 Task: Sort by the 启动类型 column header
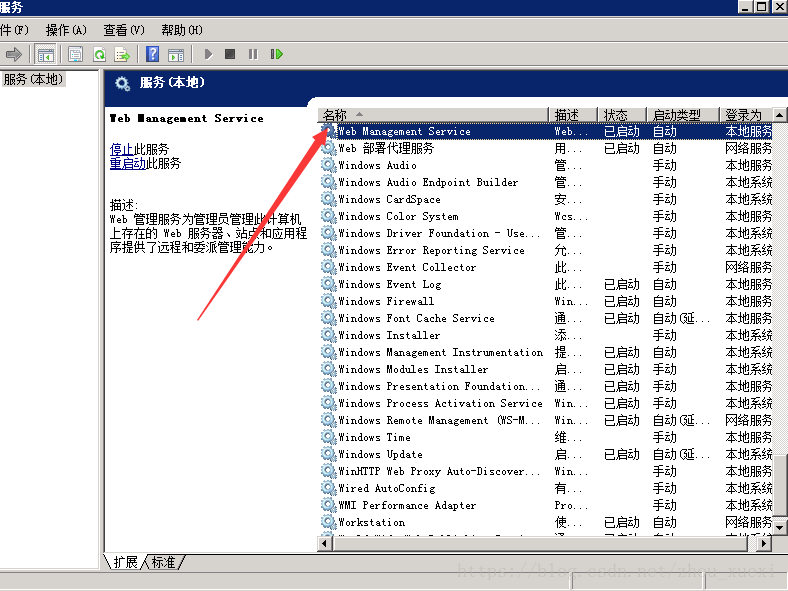(682, 115)
